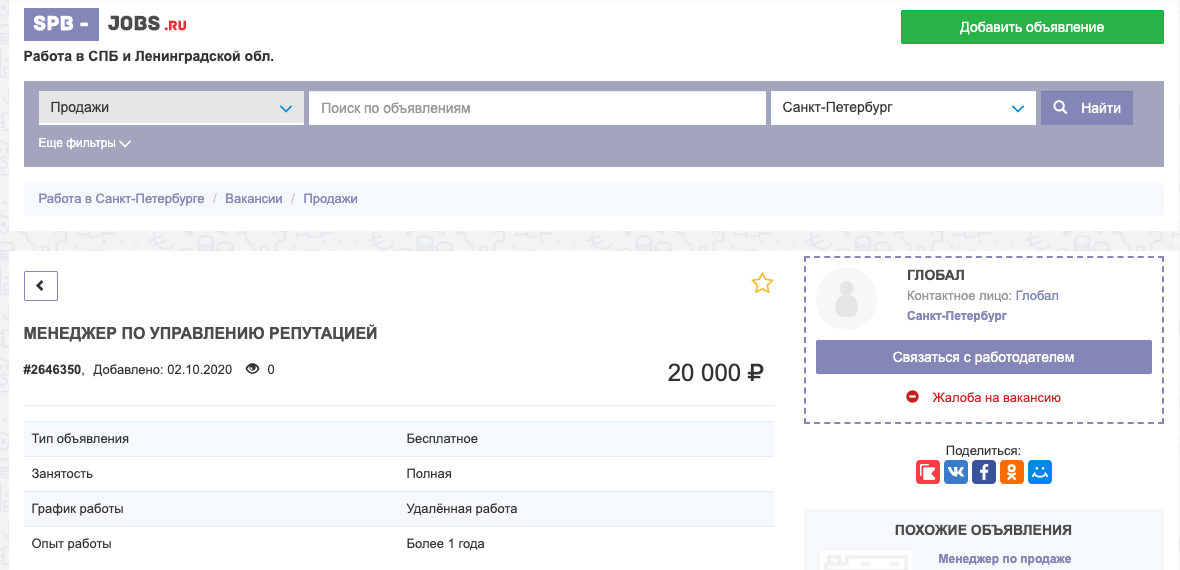Click the Добавлено: 02.10.2020 date

[163, 370]
